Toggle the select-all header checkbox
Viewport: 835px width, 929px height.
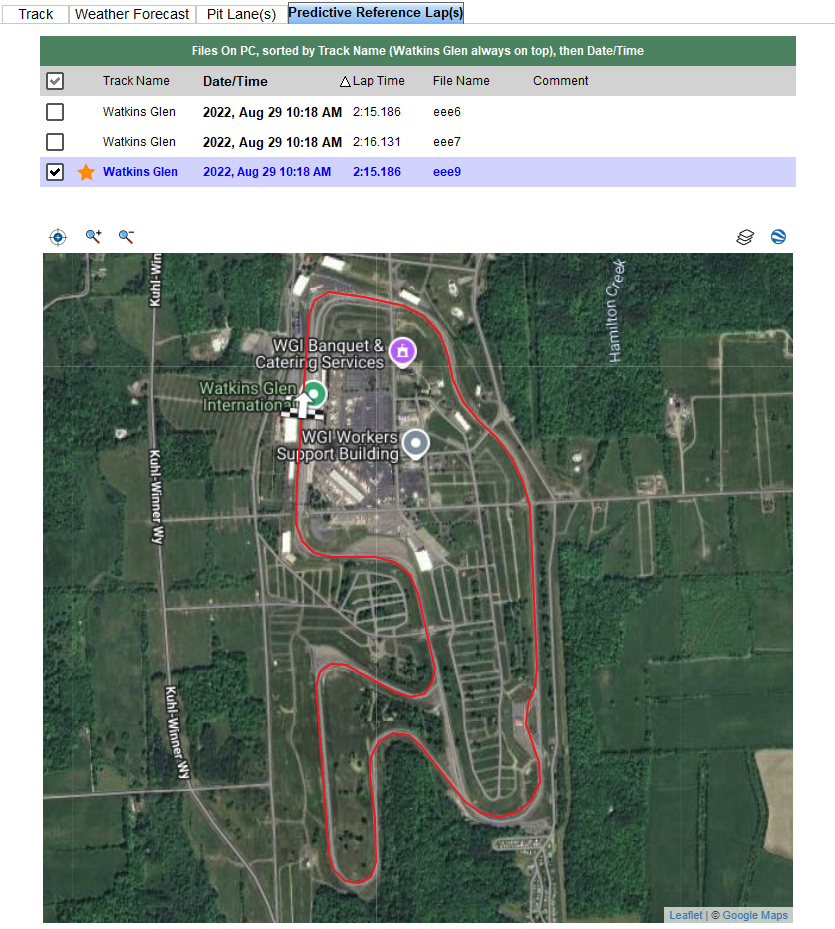pos(55,81)
